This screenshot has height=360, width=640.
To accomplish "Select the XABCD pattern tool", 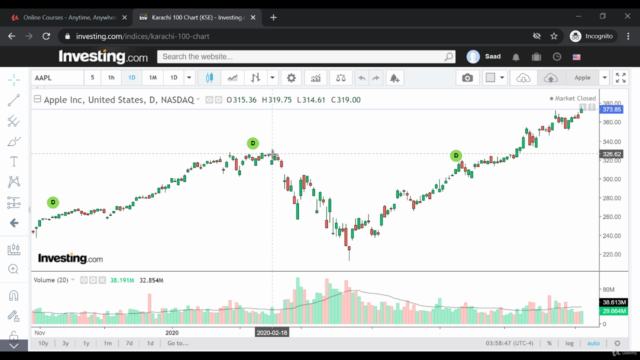I will tap(14, 182).
